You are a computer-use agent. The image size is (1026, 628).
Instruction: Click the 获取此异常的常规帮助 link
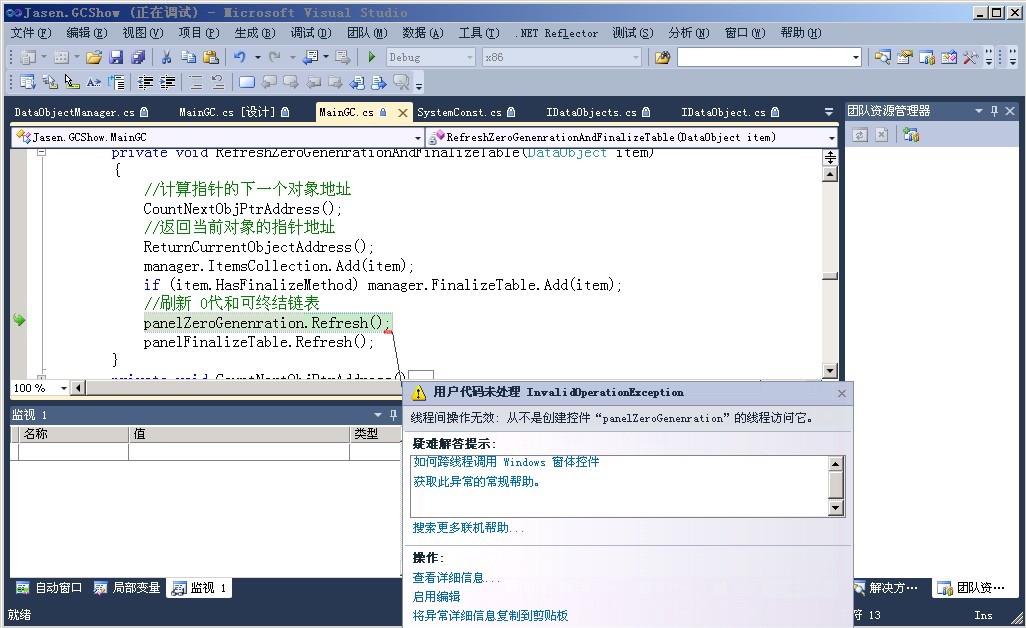click(477, 482)
